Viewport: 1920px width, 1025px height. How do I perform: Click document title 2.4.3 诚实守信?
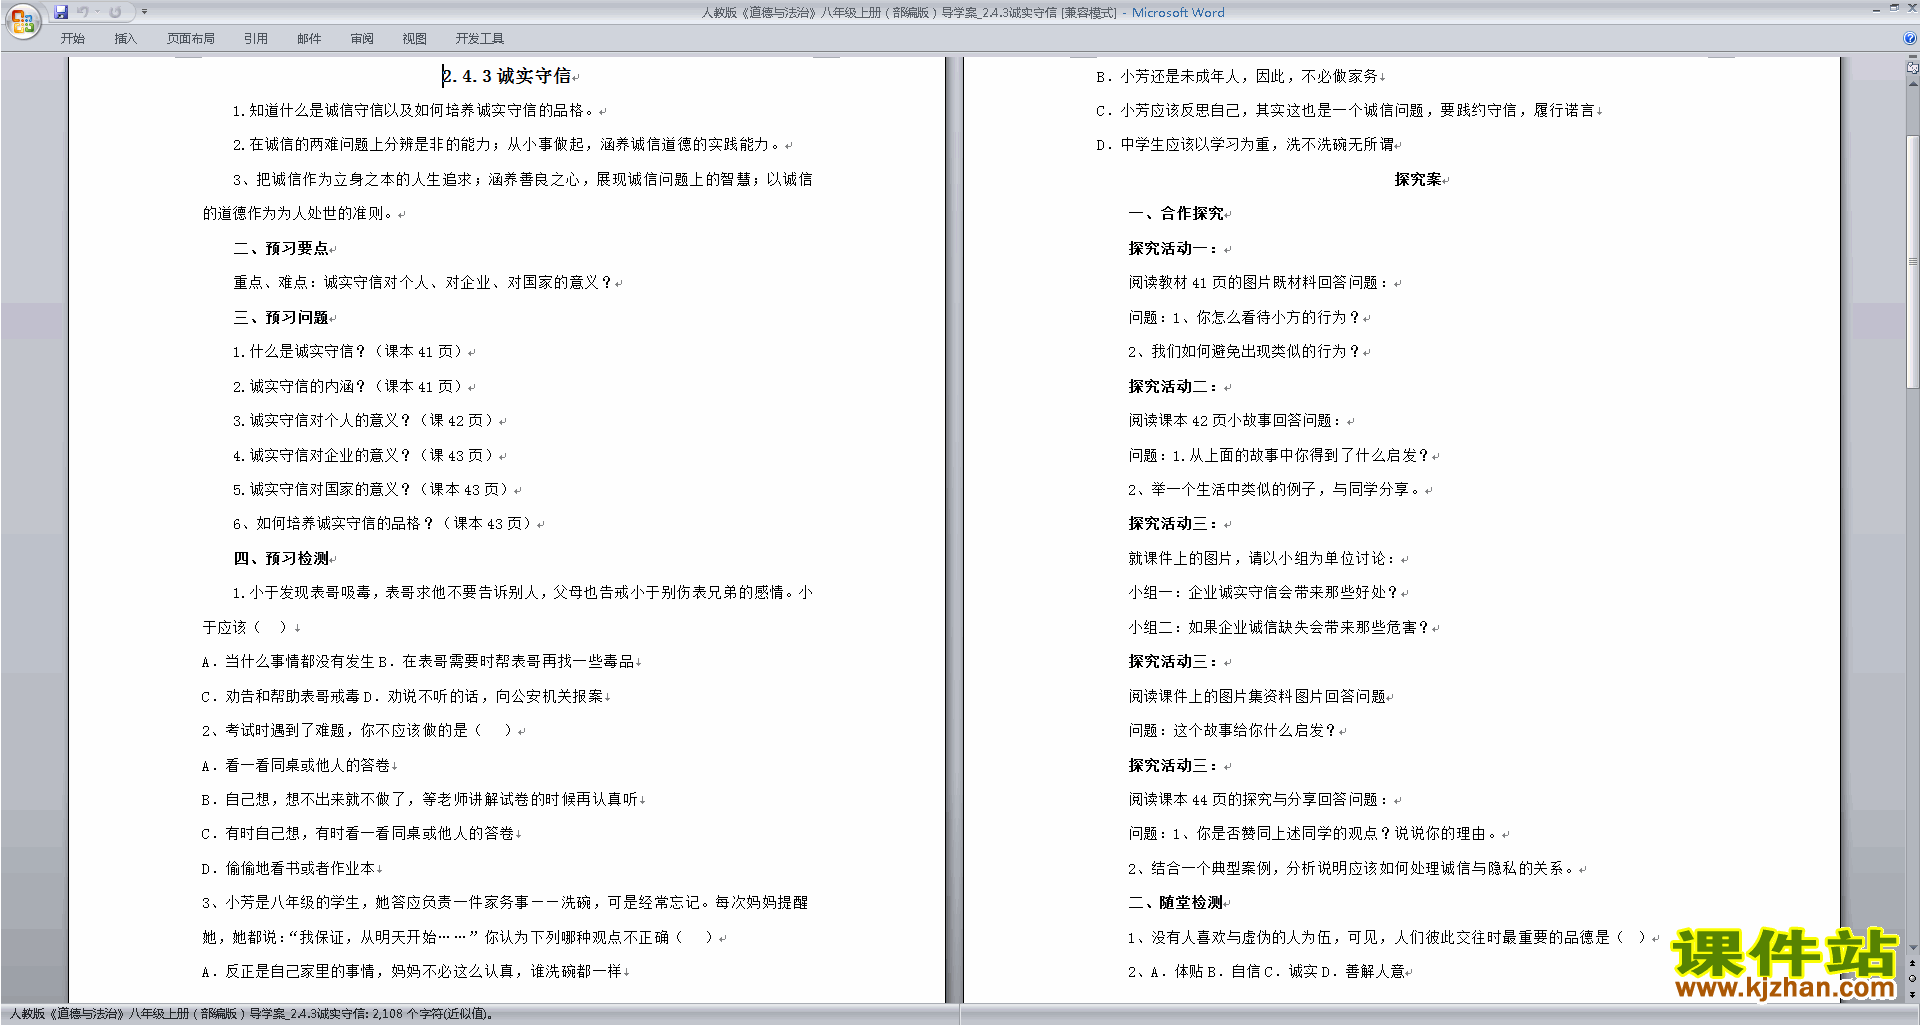click(x=507, y=76)
